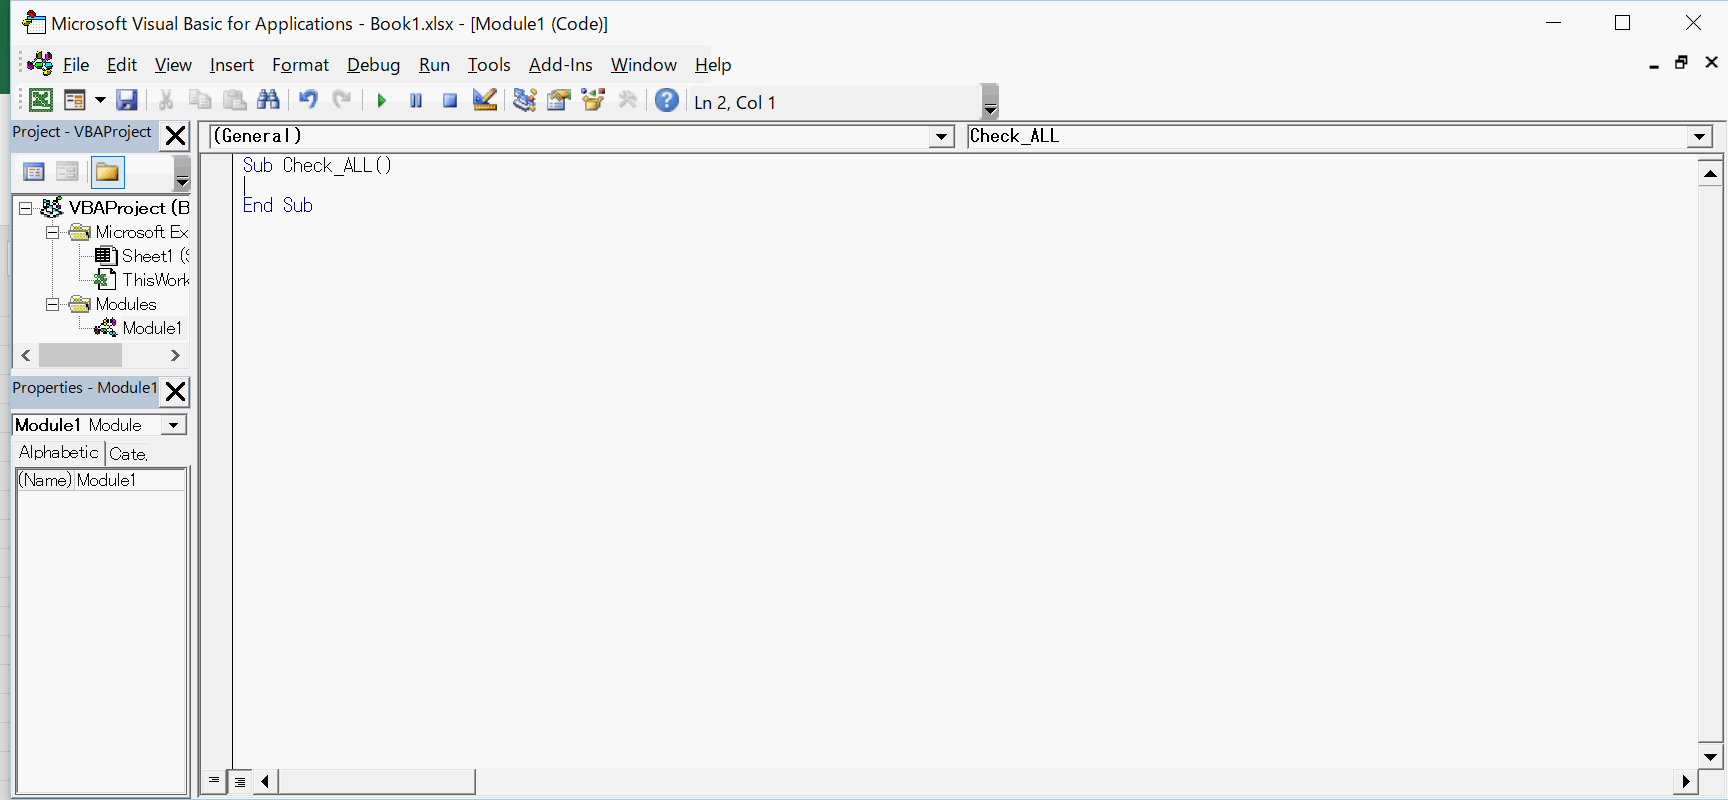
Task: Open the Insert UserForm dropdown arrow
Action: tap(100, 100)
